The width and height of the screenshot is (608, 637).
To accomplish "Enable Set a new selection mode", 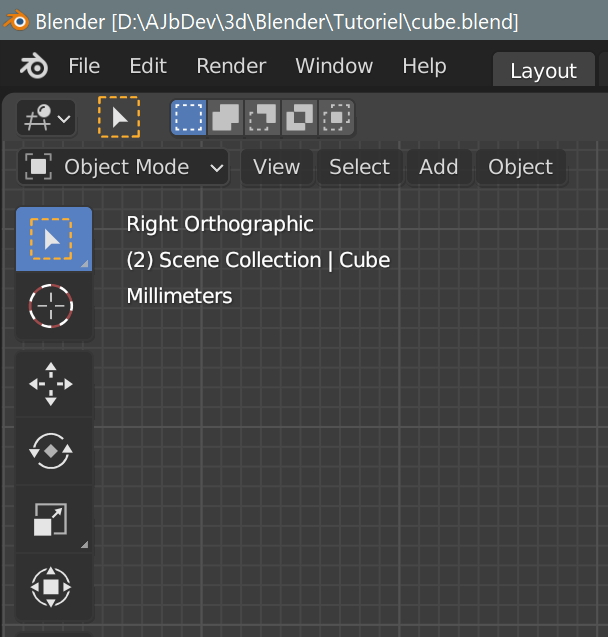I will [x=189, y=118].
